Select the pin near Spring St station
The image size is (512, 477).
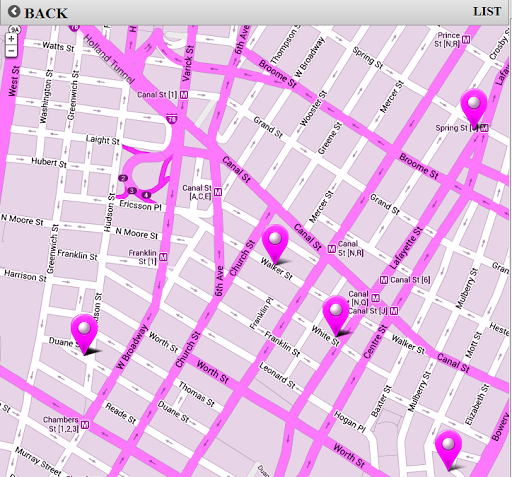[x=474, y=109]
